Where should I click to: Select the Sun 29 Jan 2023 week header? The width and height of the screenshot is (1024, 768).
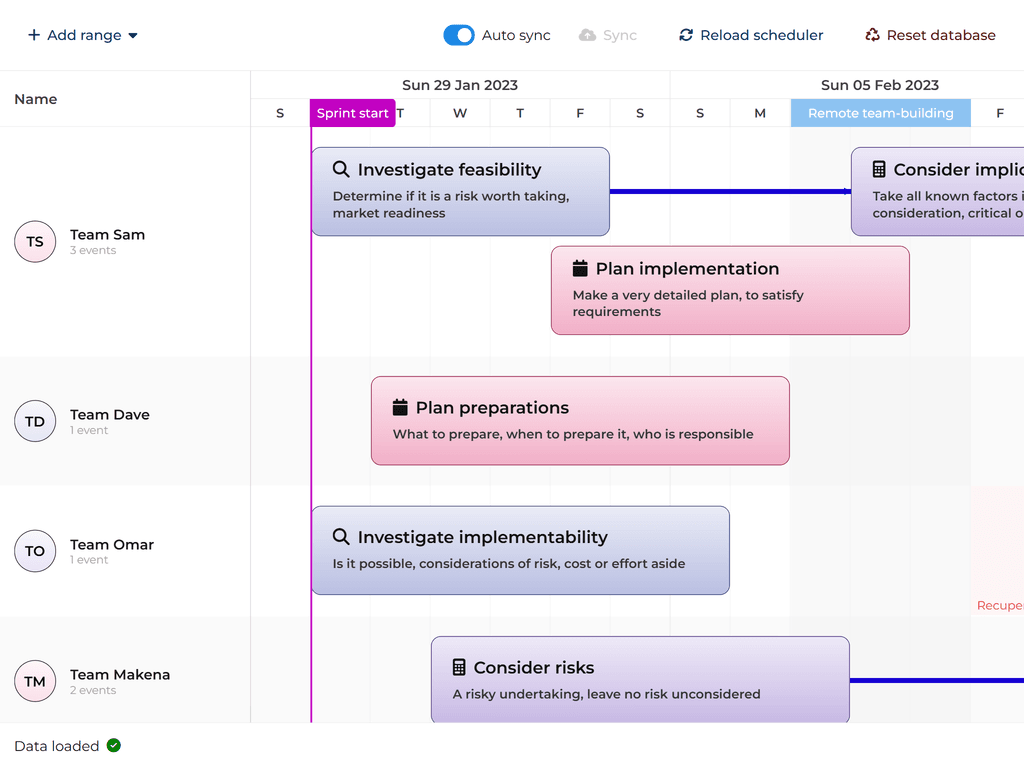[460, 85]
